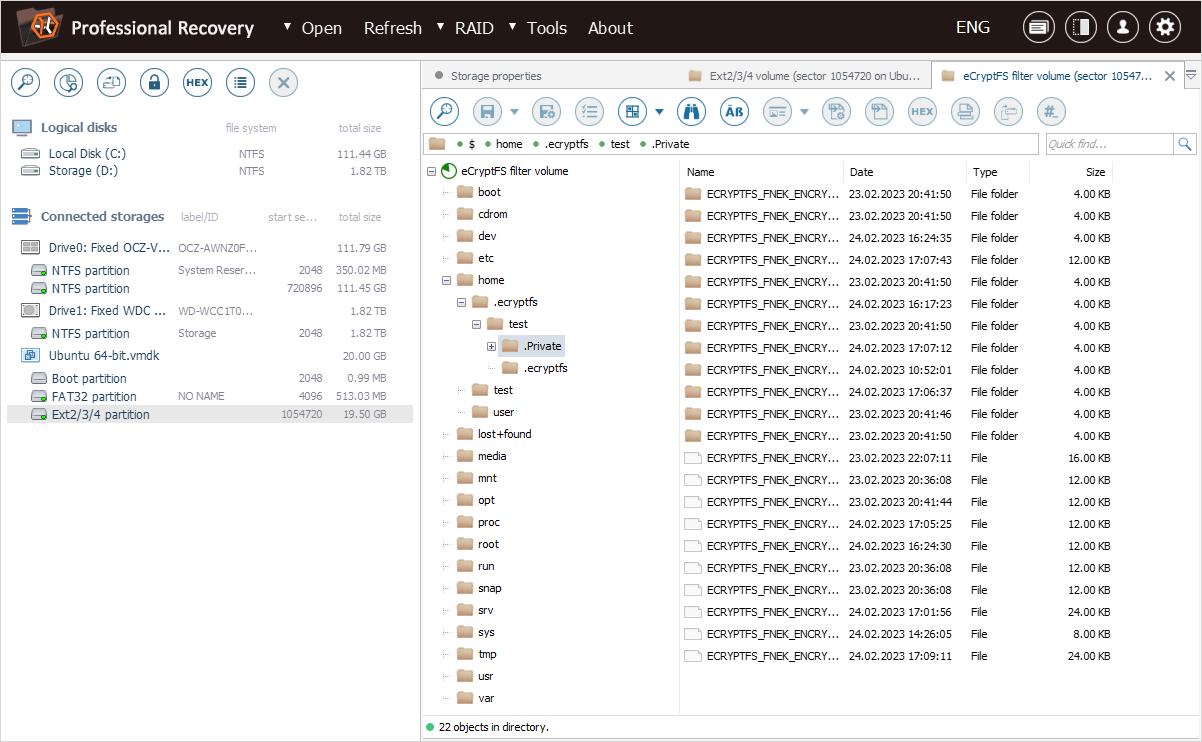Viewport: 1202px width, 742px height.
Task: Open the view mode dropdown arrow in toolbar
Action: point(660,112)
